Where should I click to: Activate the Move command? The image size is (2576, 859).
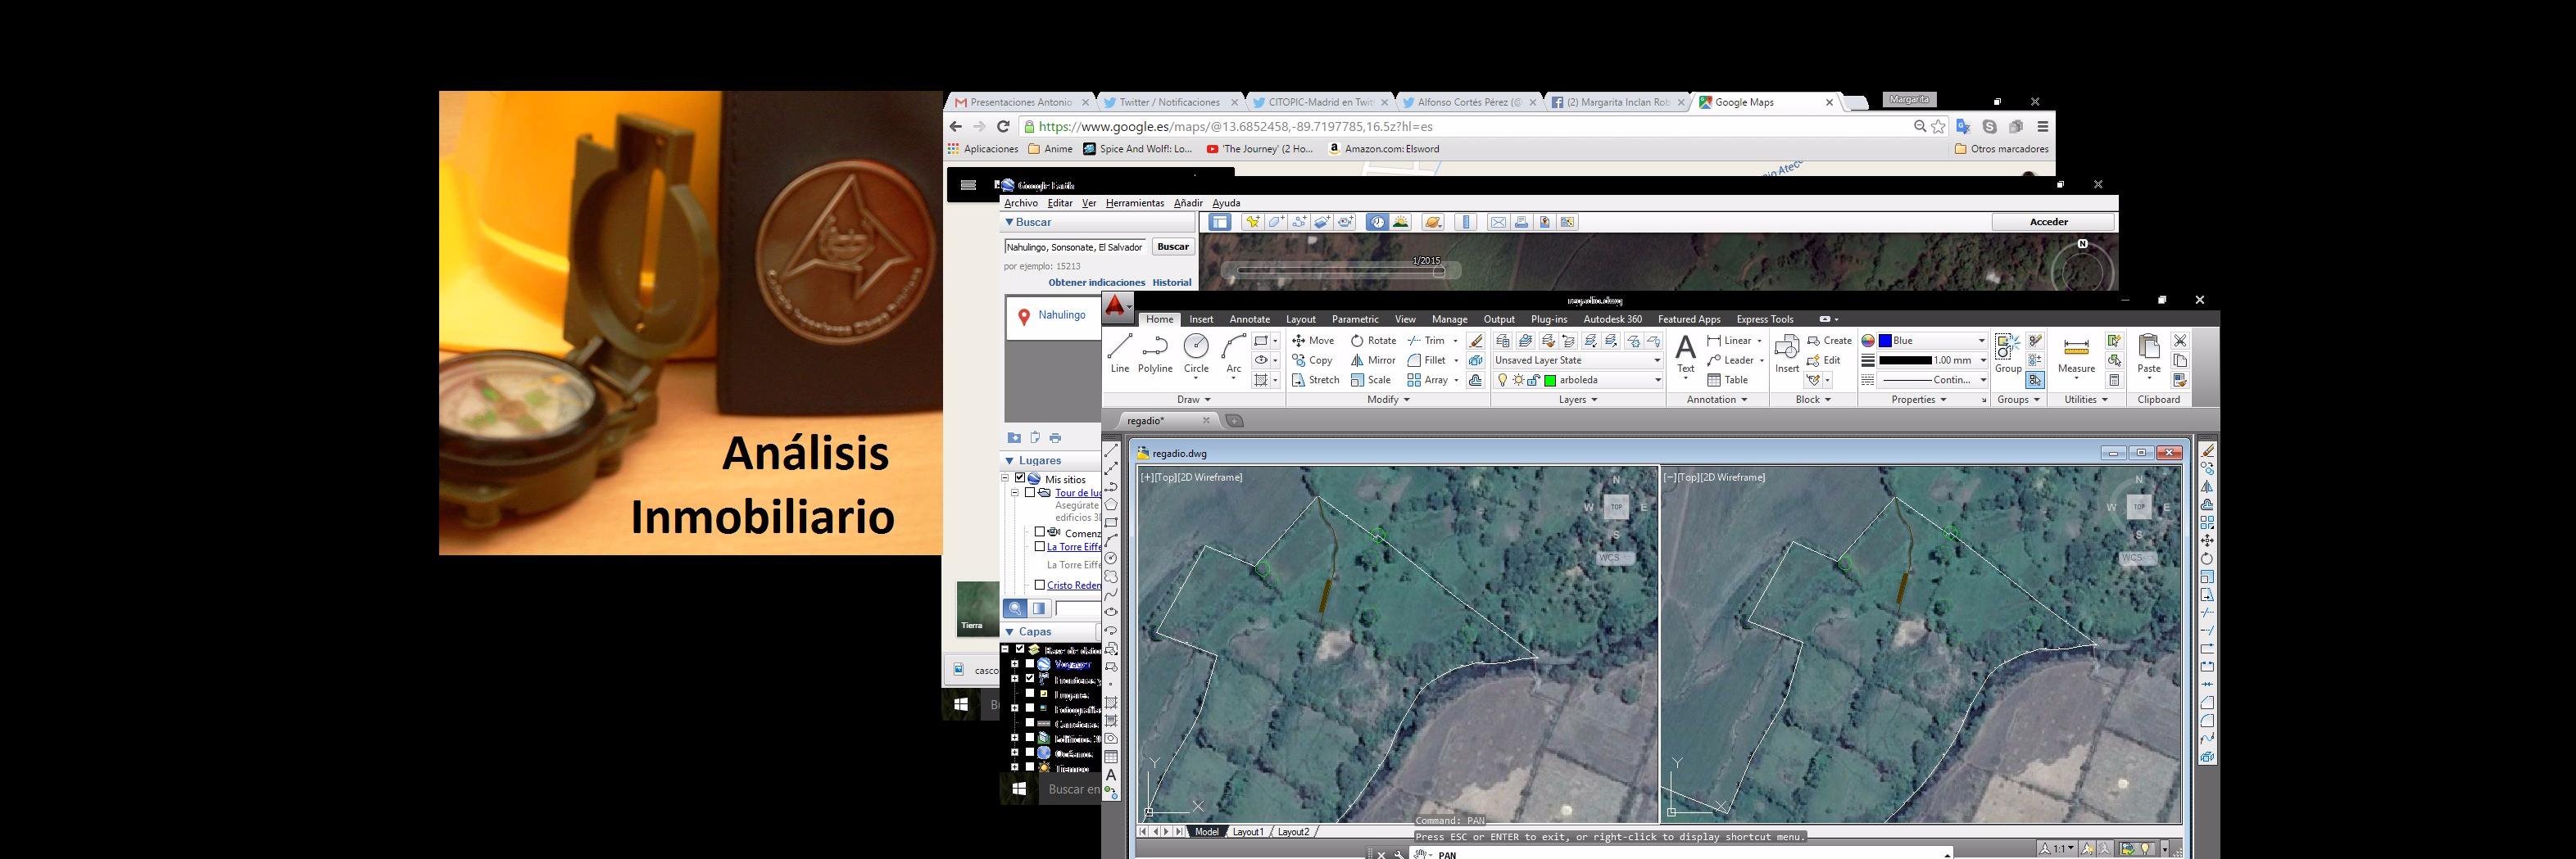tap(1313, 341)
